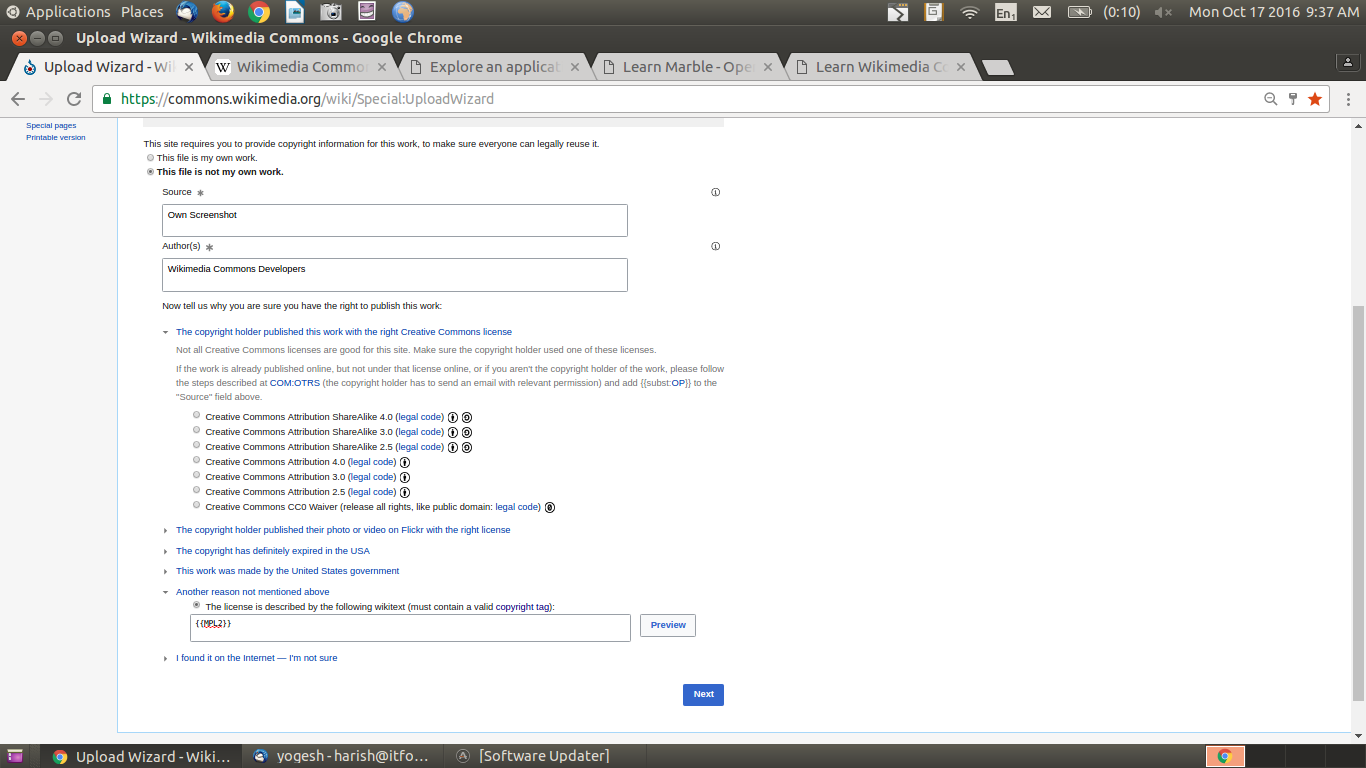The image size is (1366, 768).
Task: Click the Author(s) text field
Action: pos(395,275)
